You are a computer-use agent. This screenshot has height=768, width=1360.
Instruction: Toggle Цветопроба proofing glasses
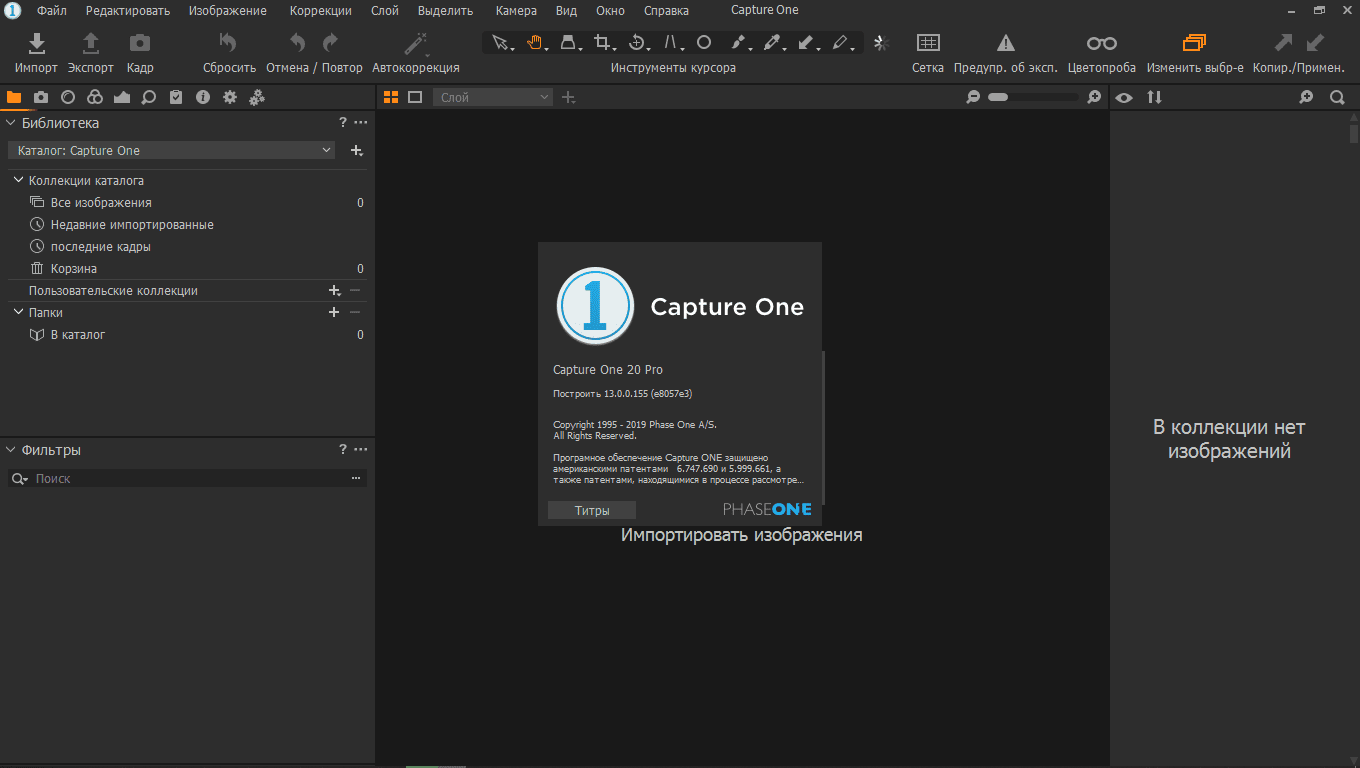[1102, 43]
